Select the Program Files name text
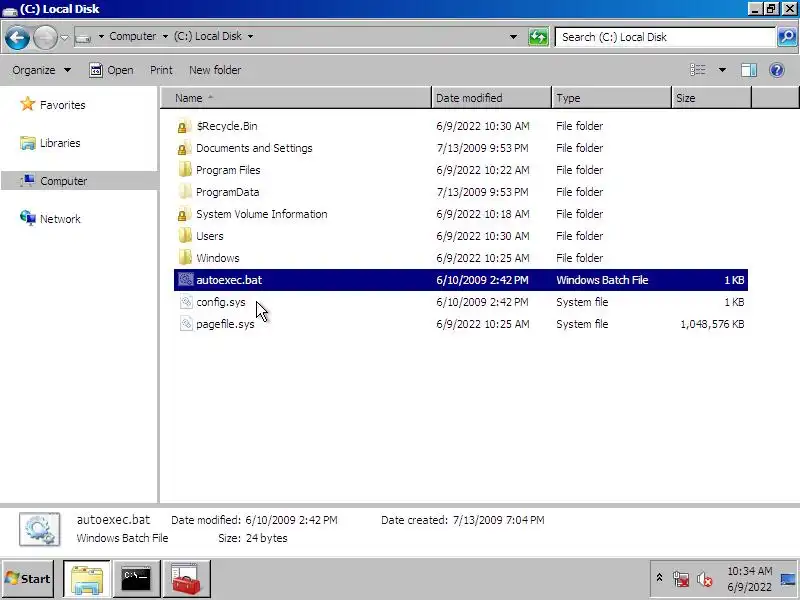 pyautogui.click(x=228, y=170)
